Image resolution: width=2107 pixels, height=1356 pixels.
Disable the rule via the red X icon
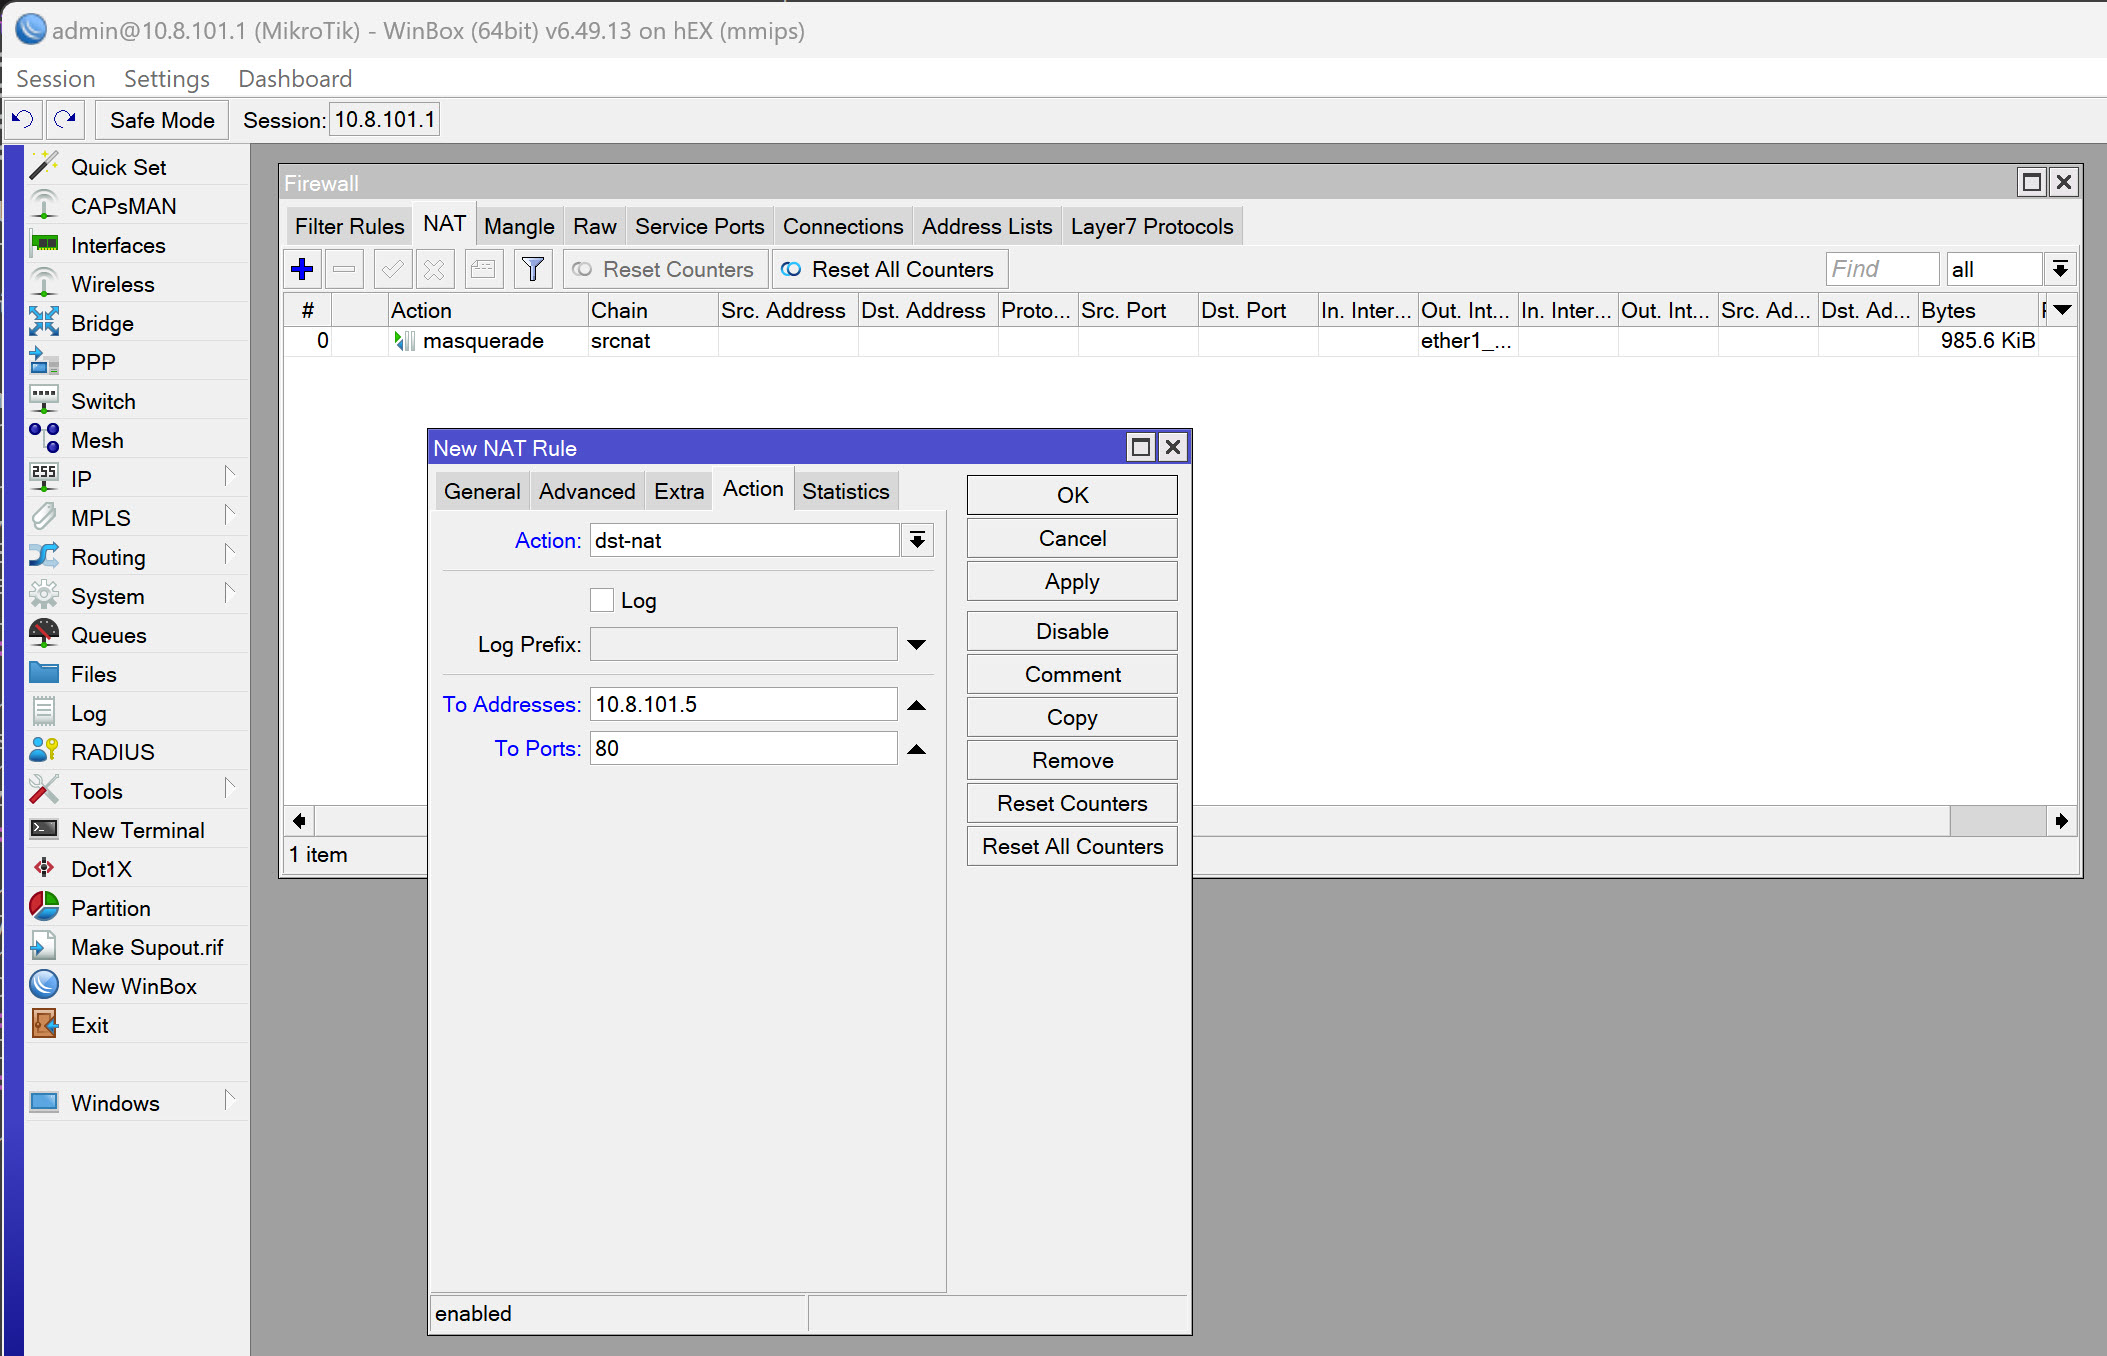tap(434, 268)
